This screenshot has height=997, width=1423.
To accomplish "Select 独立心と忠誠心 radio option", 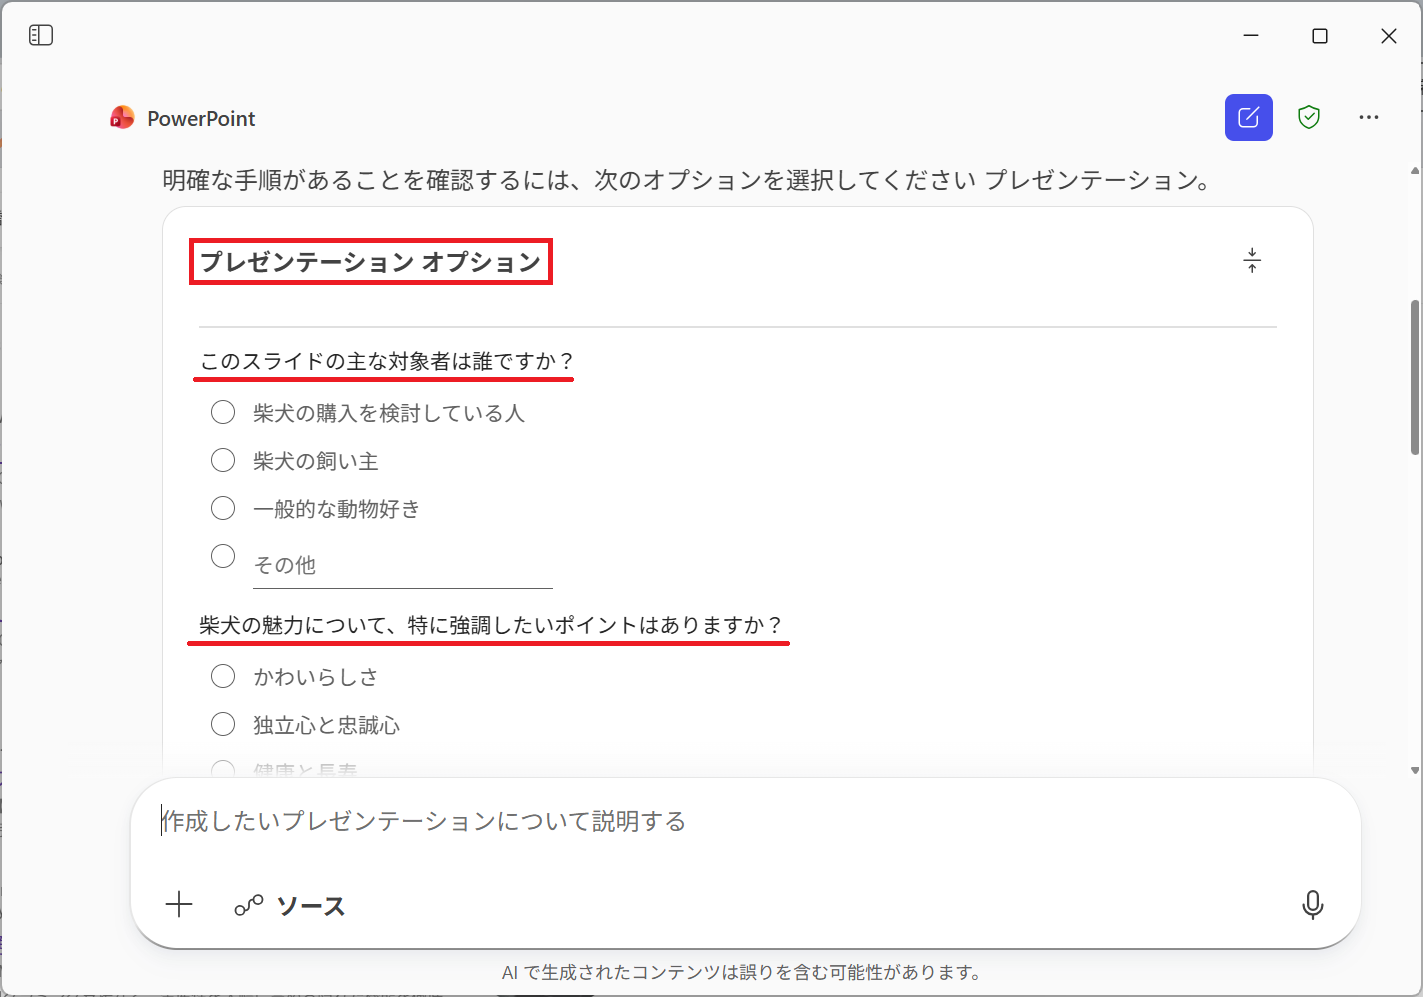I will 223,724.
